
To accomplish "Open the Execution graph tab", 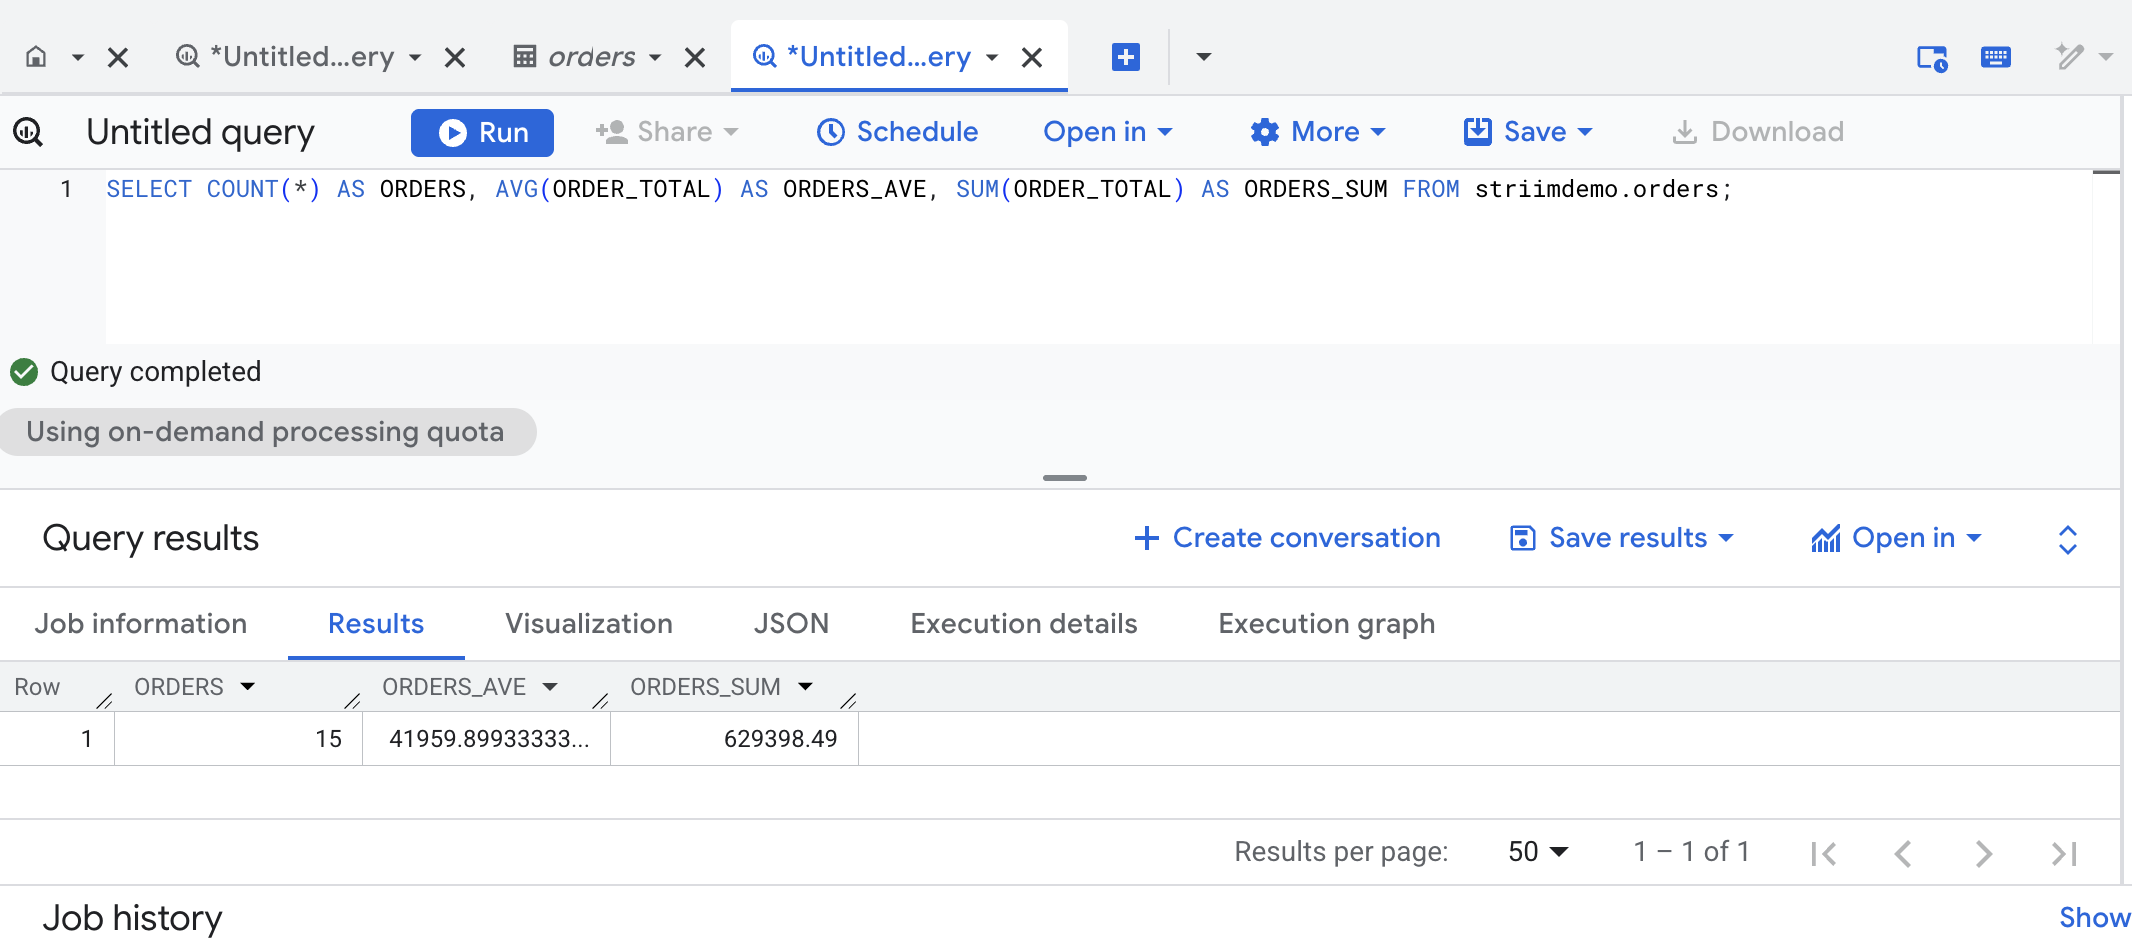I will [x=1325, y=623].
